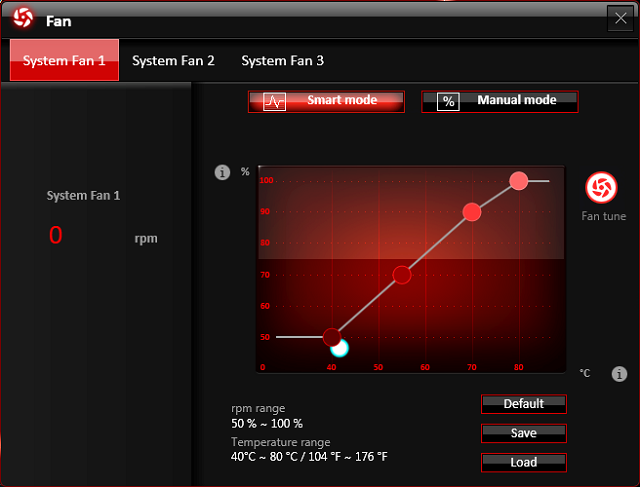Select the curve point at 80°C, 100%
640x487 pixels.
[519, 181]
